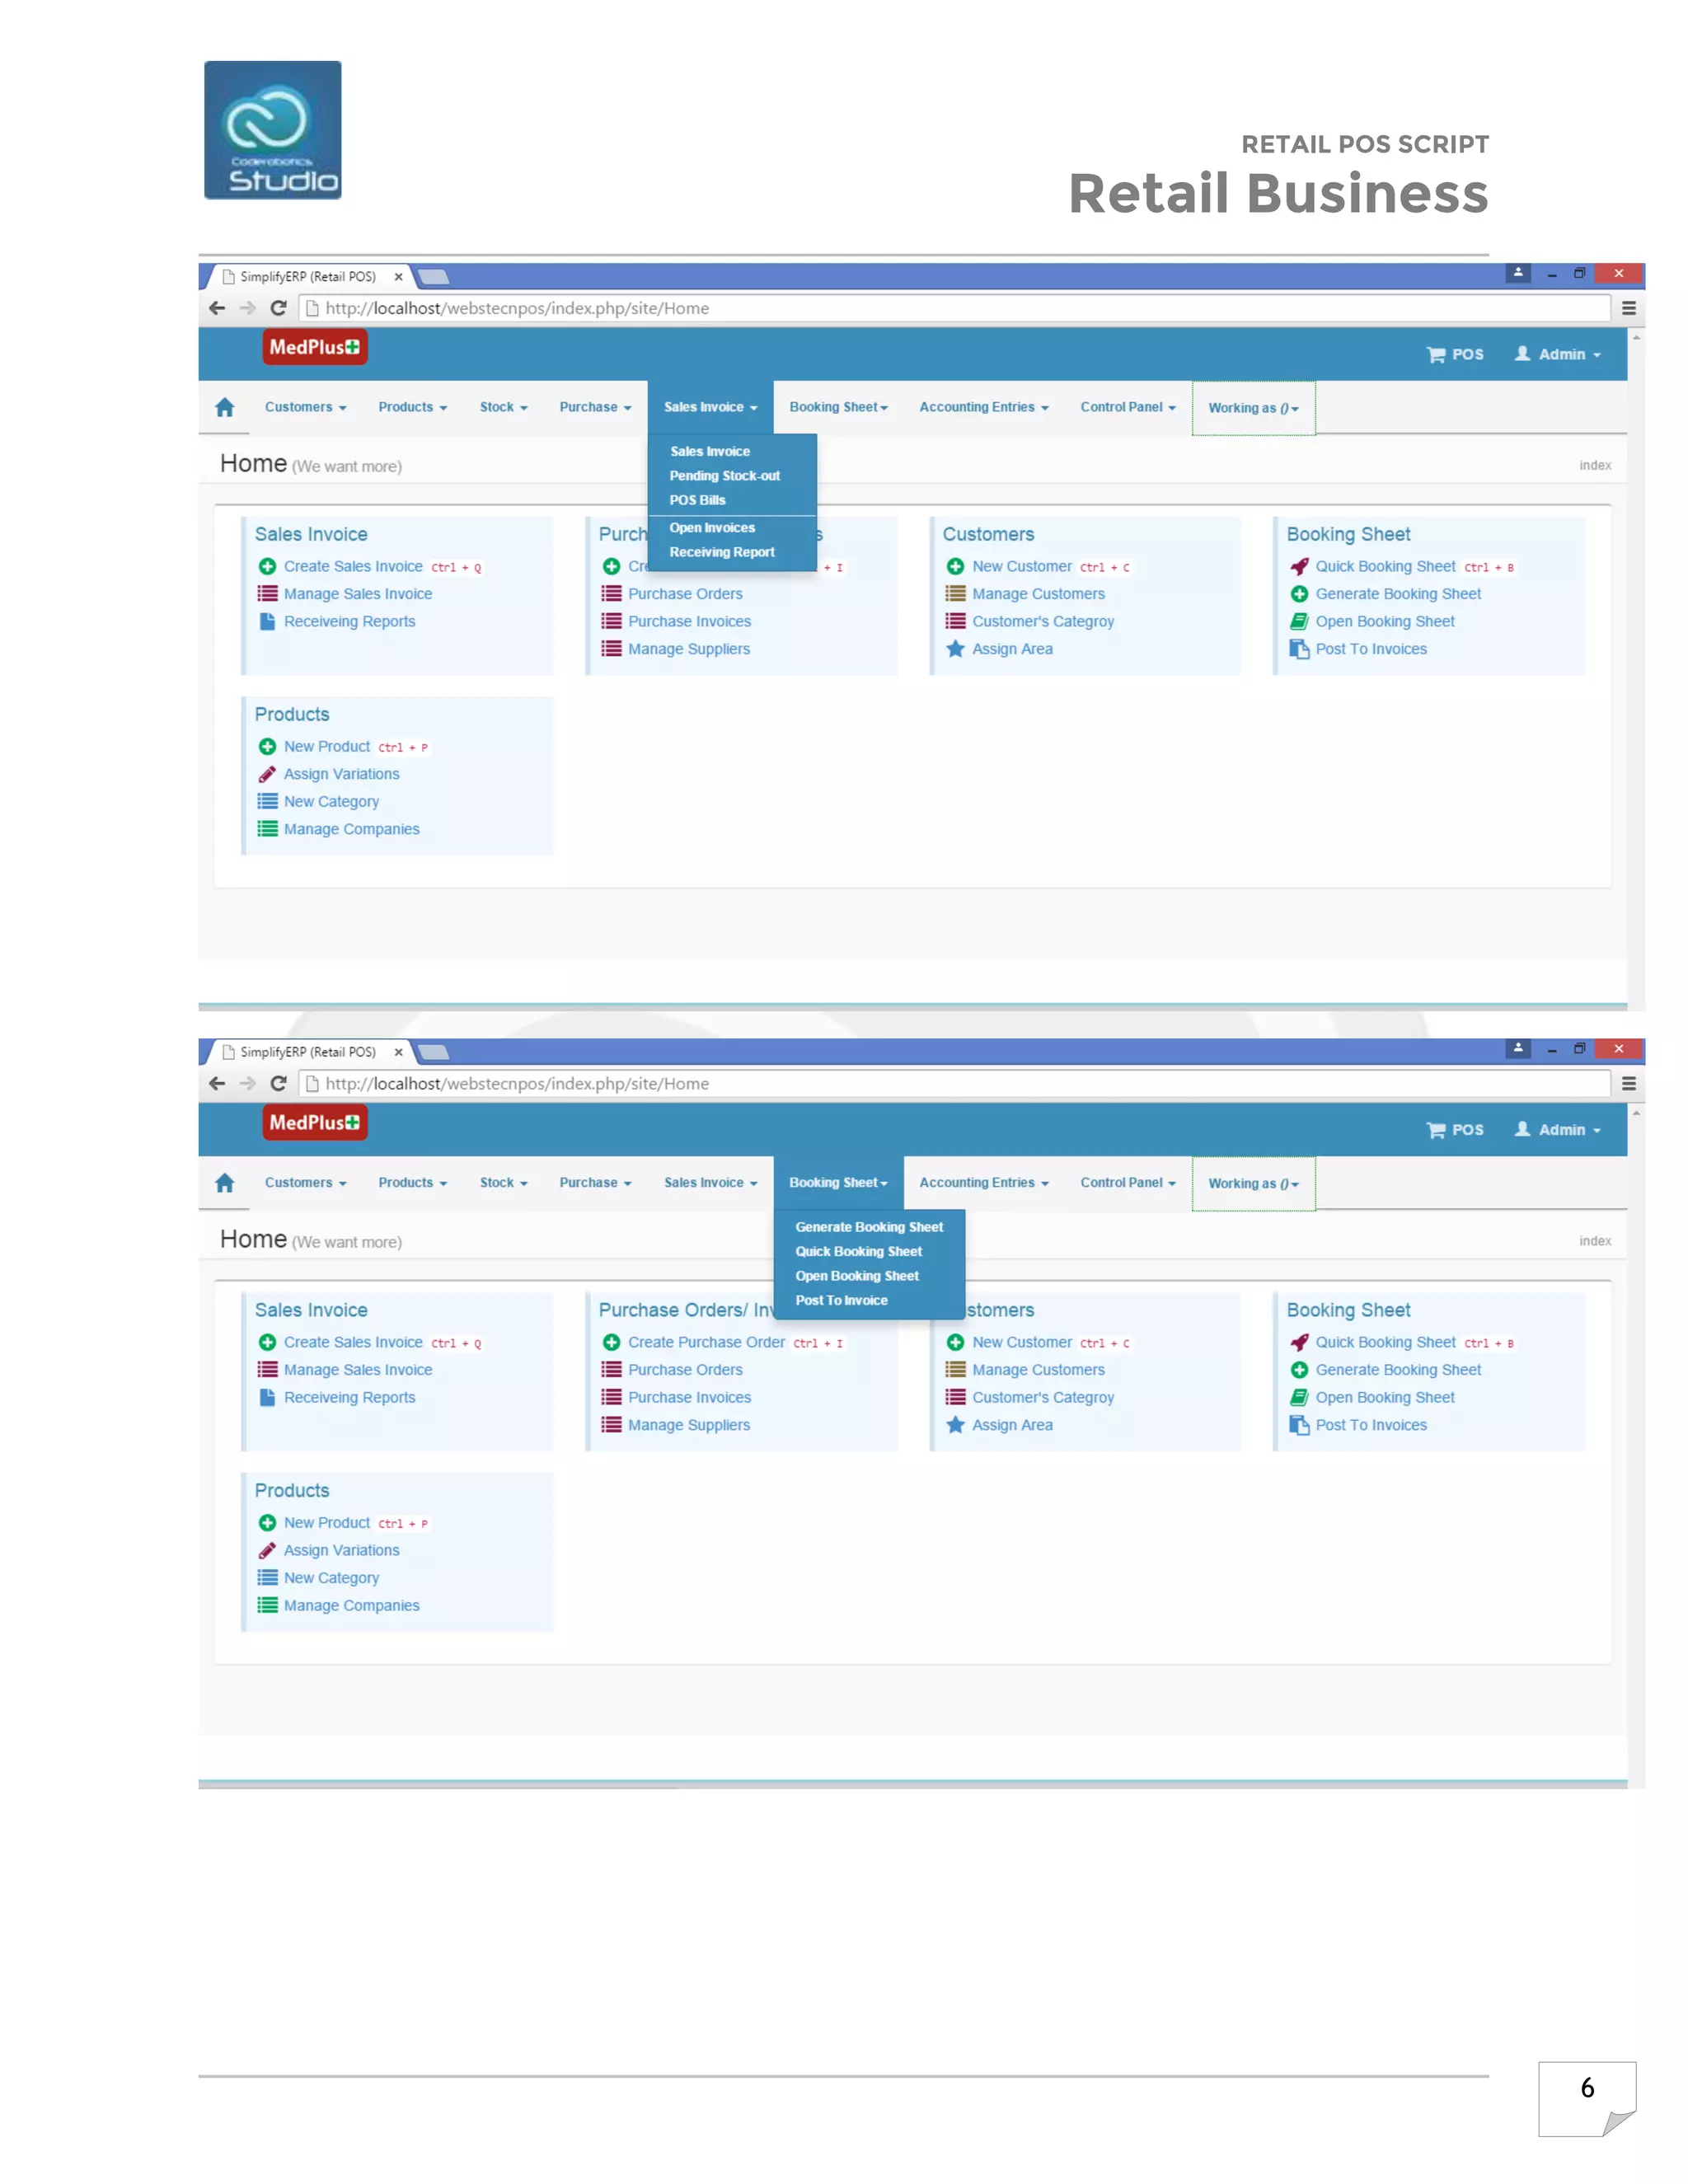The width and height of the screenshot is (1688, 2184).
Task: Click the address bar in the top screenshot browser
Action: click(x=955, y=308)
